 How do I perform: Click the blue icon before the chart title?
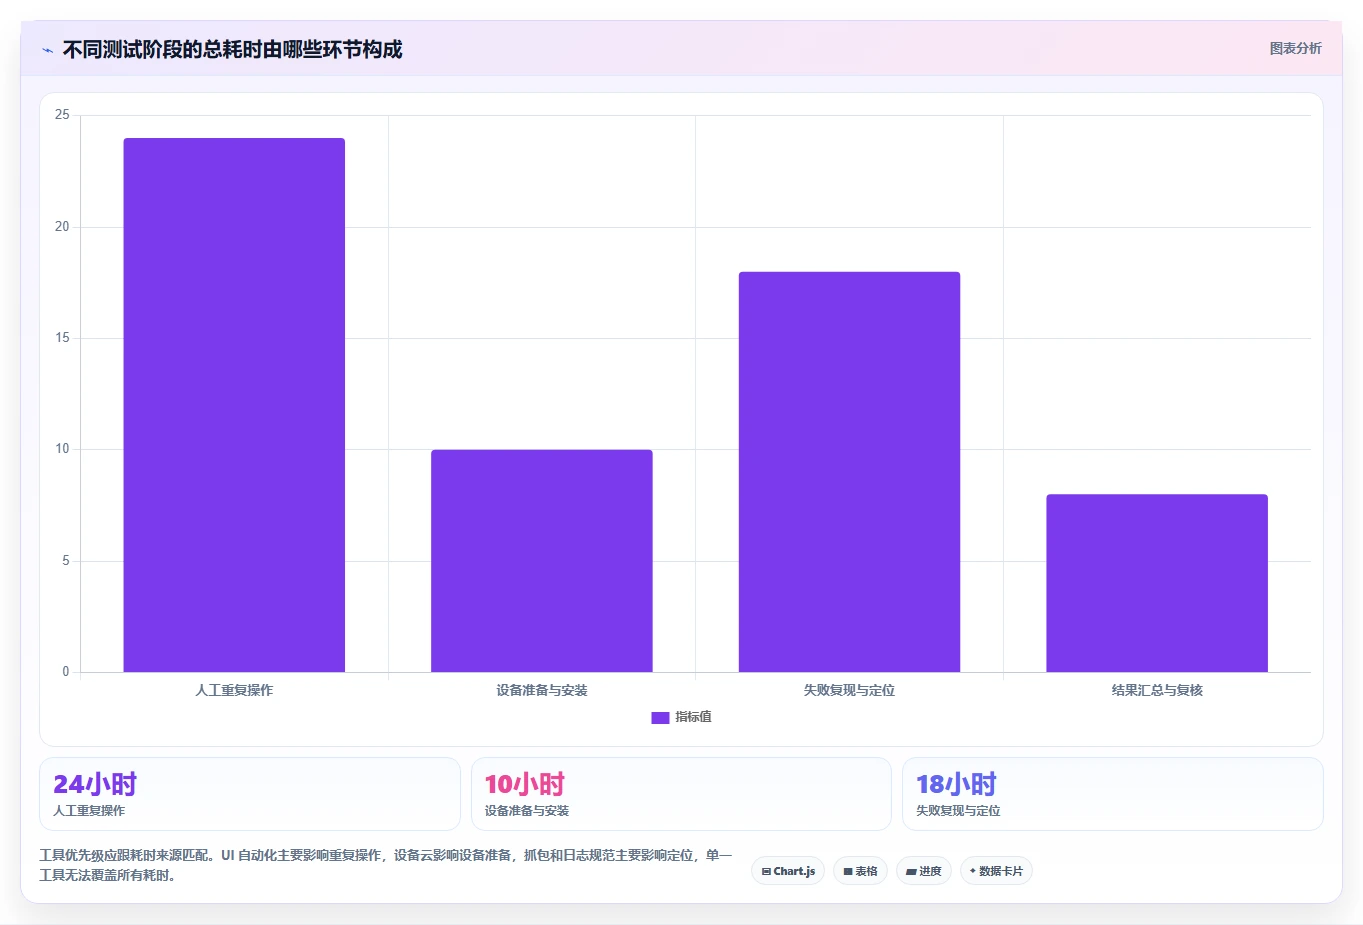tap(47, 50)
